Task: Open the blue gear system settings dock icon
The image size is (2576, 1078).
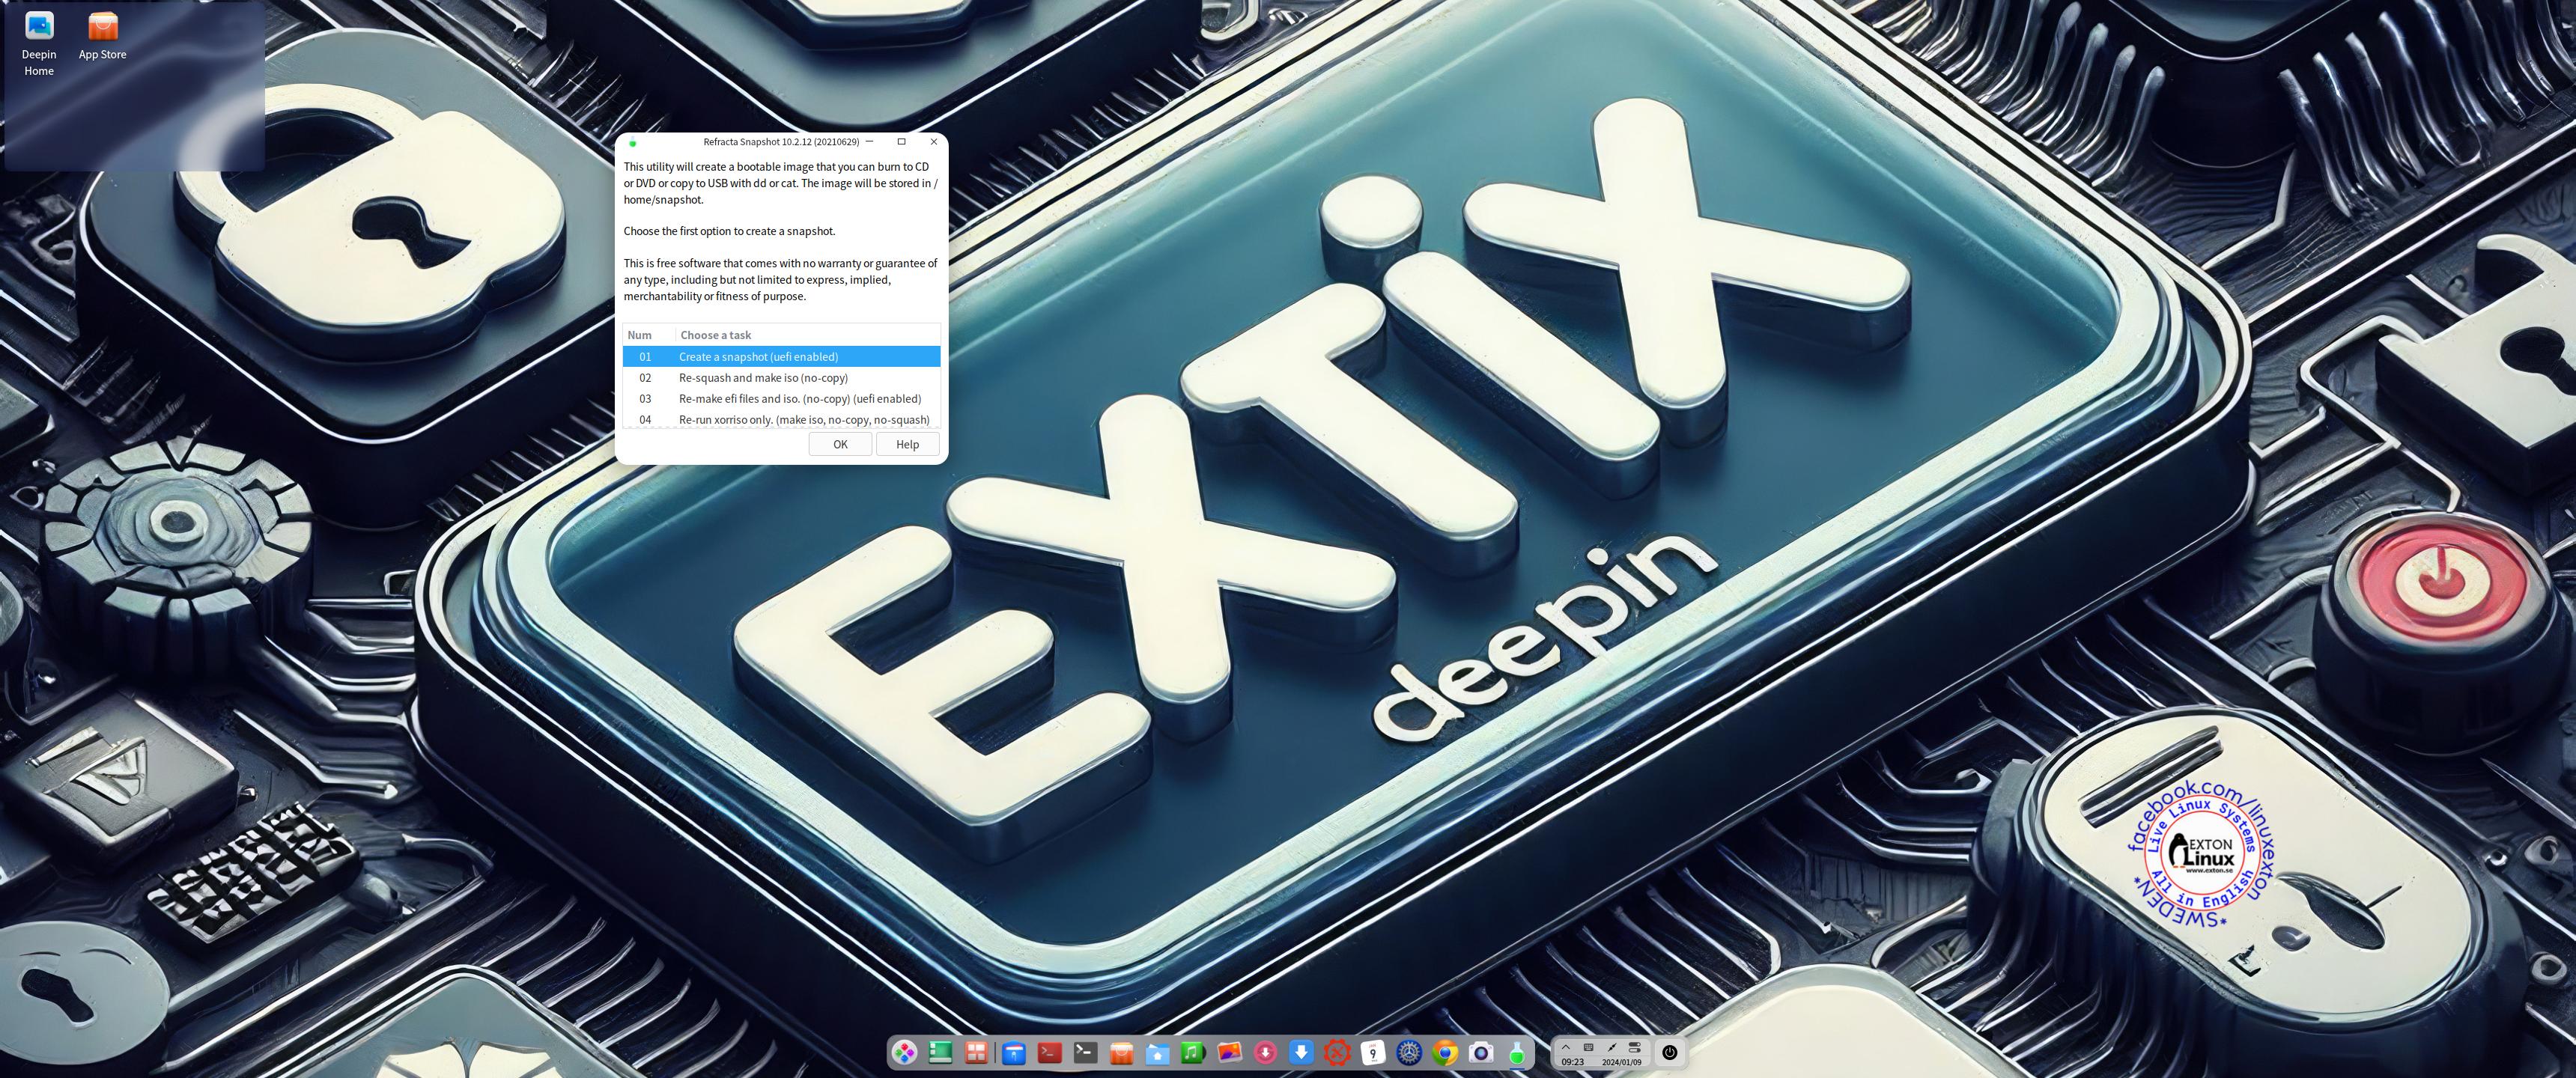Action: [x=1409, y=1052]
